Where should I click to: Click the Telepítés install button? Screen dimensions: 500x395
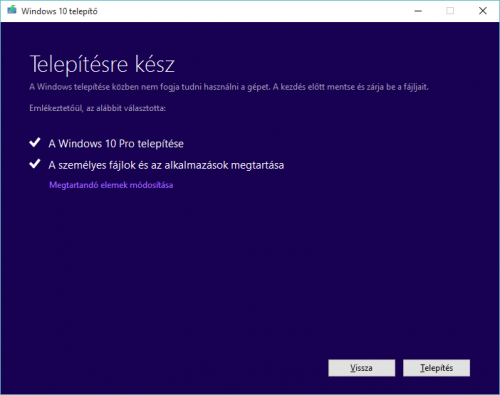436,368
